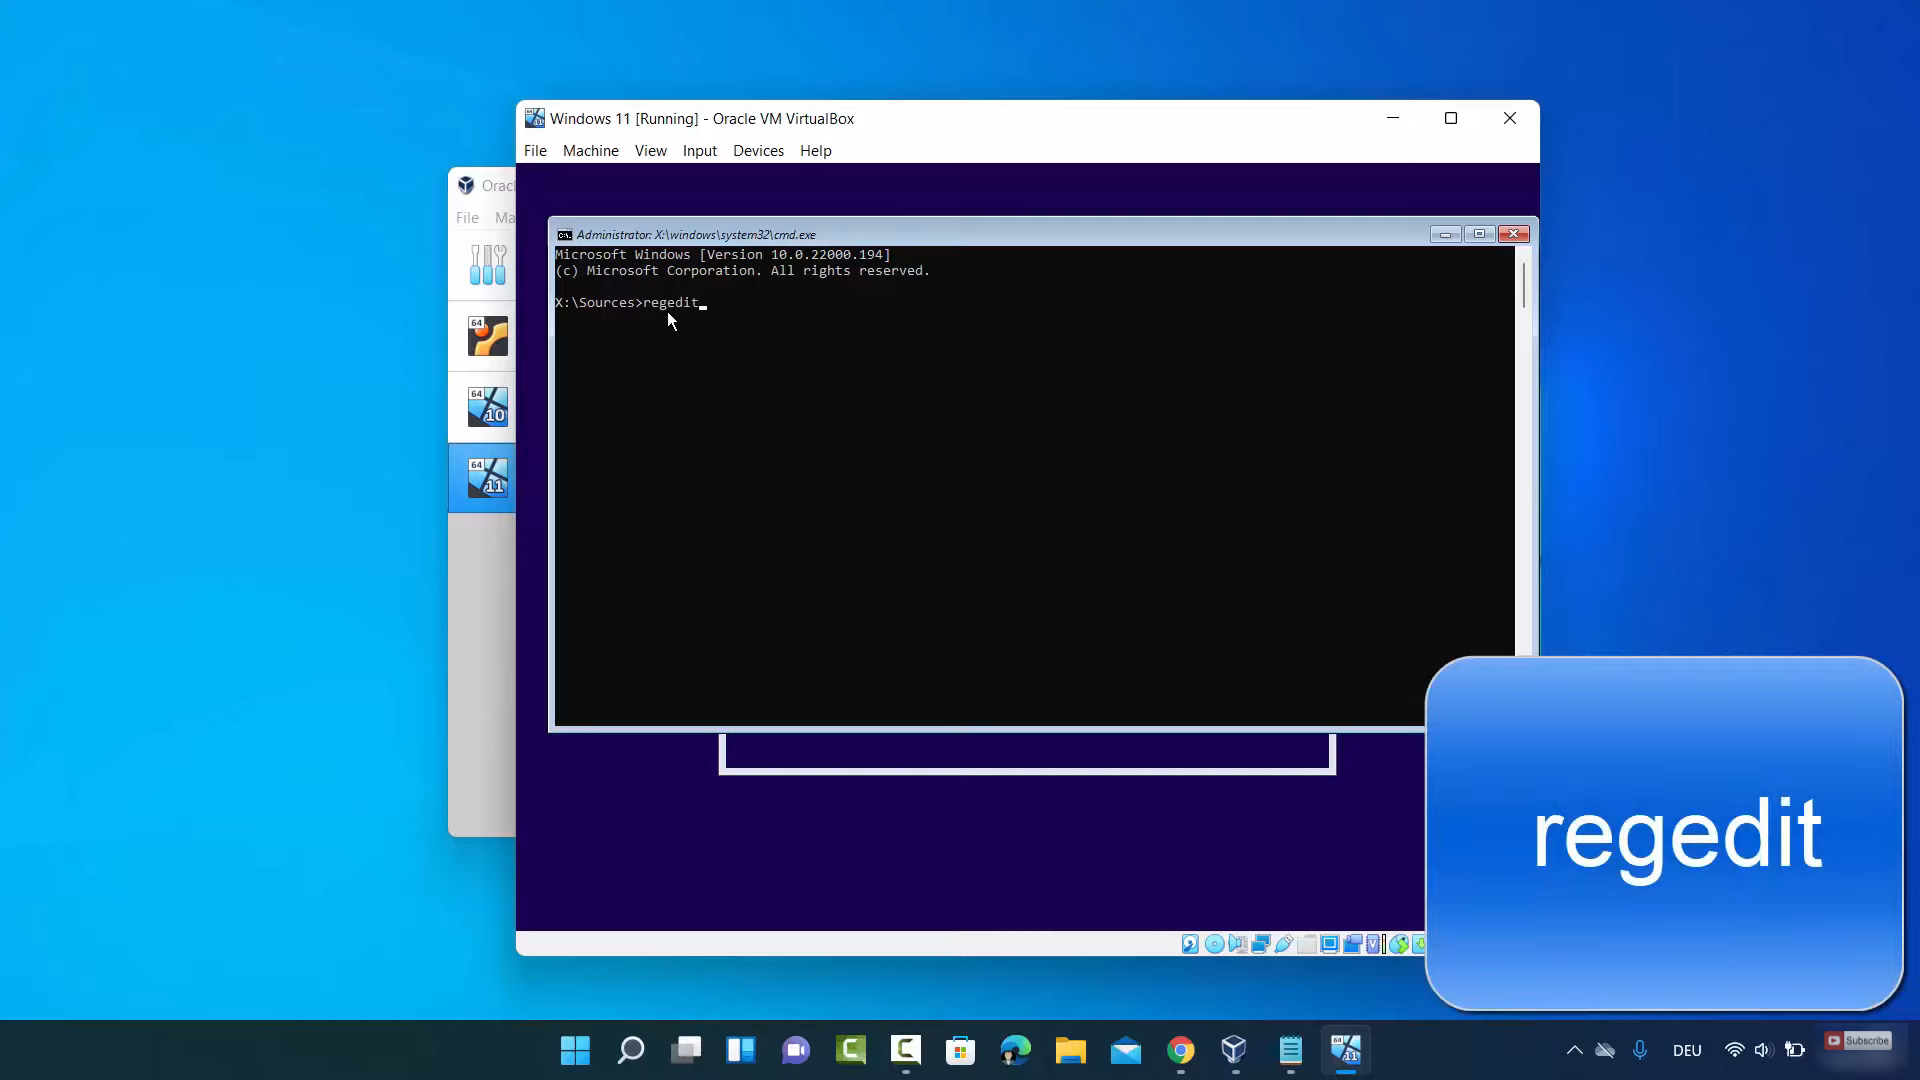Open the View menu
The height and width of the screenshot is (1080, 1920).
(x=650, y=151)
